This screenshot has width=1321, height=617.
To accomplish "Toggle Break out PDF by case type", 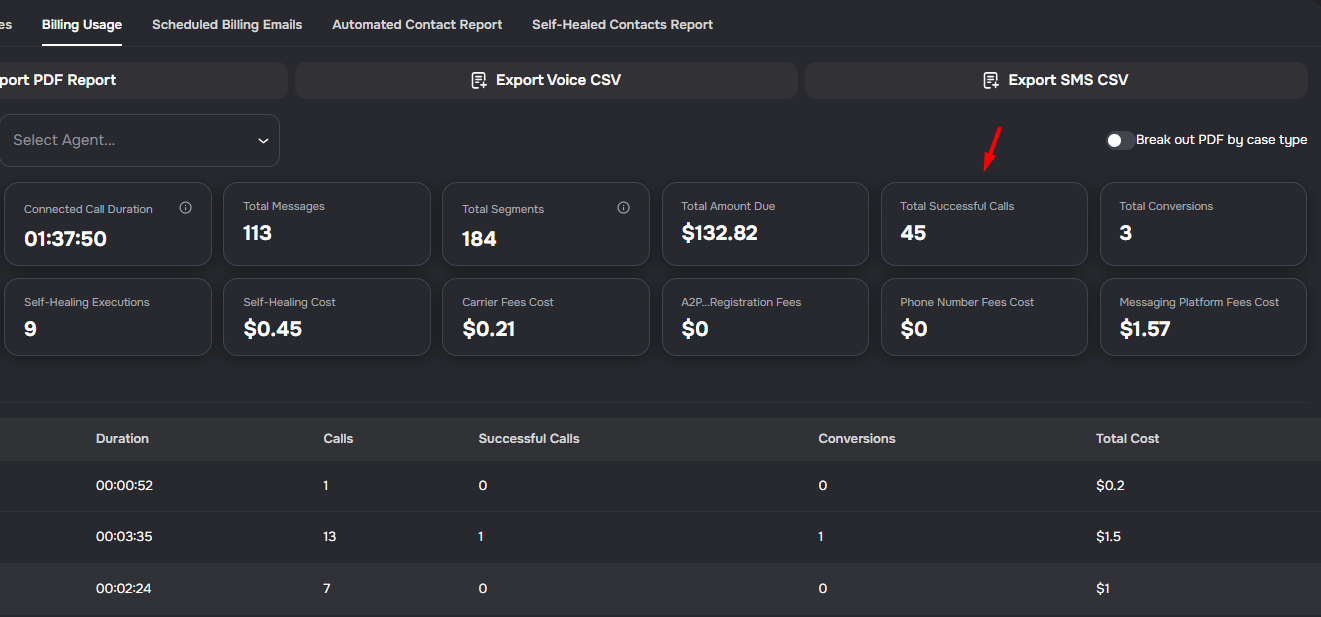I will click(1120, 140).
